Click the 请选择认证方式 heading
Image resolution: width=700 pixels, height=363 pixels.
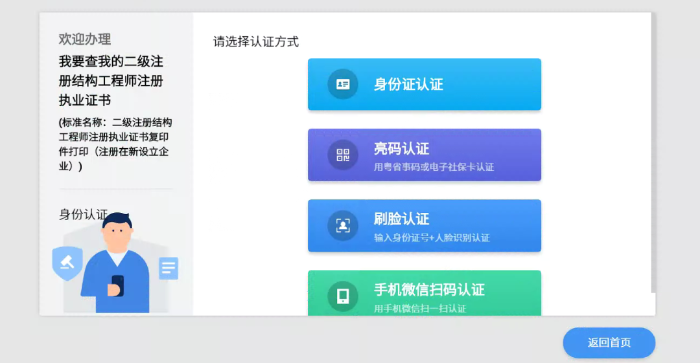click(x=256, y=42)
